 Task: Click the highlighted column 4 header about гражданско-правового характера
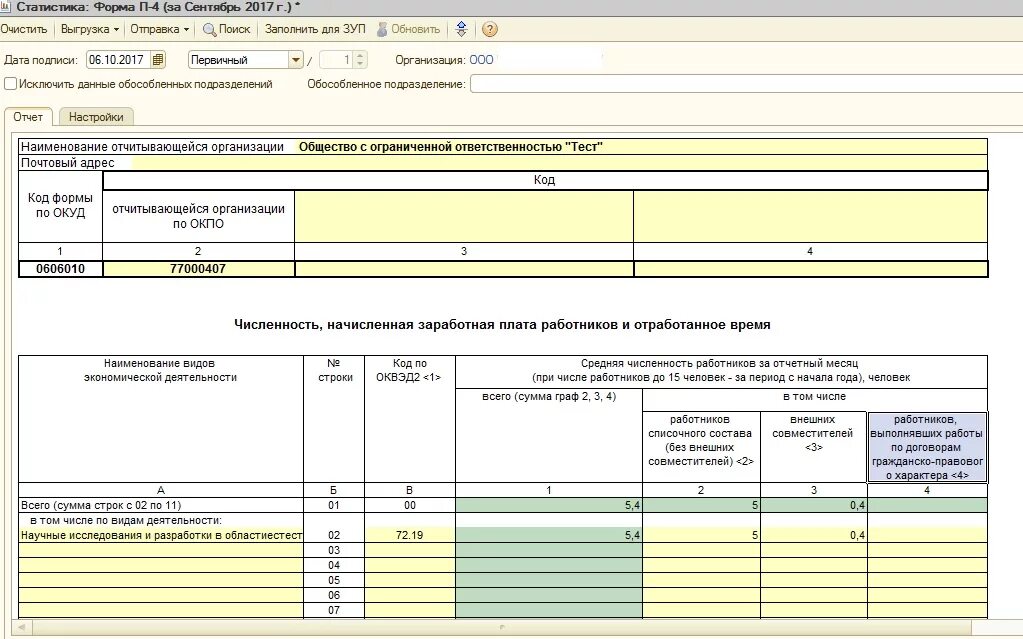927,447
